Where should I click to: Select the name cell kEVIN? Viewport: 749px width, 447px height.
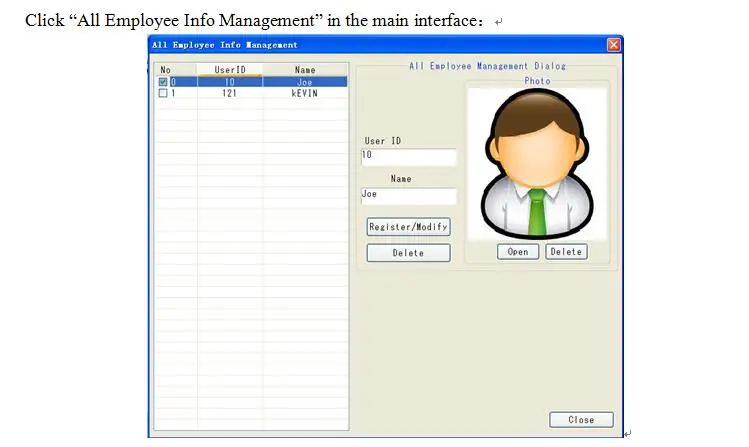(305, 93)
